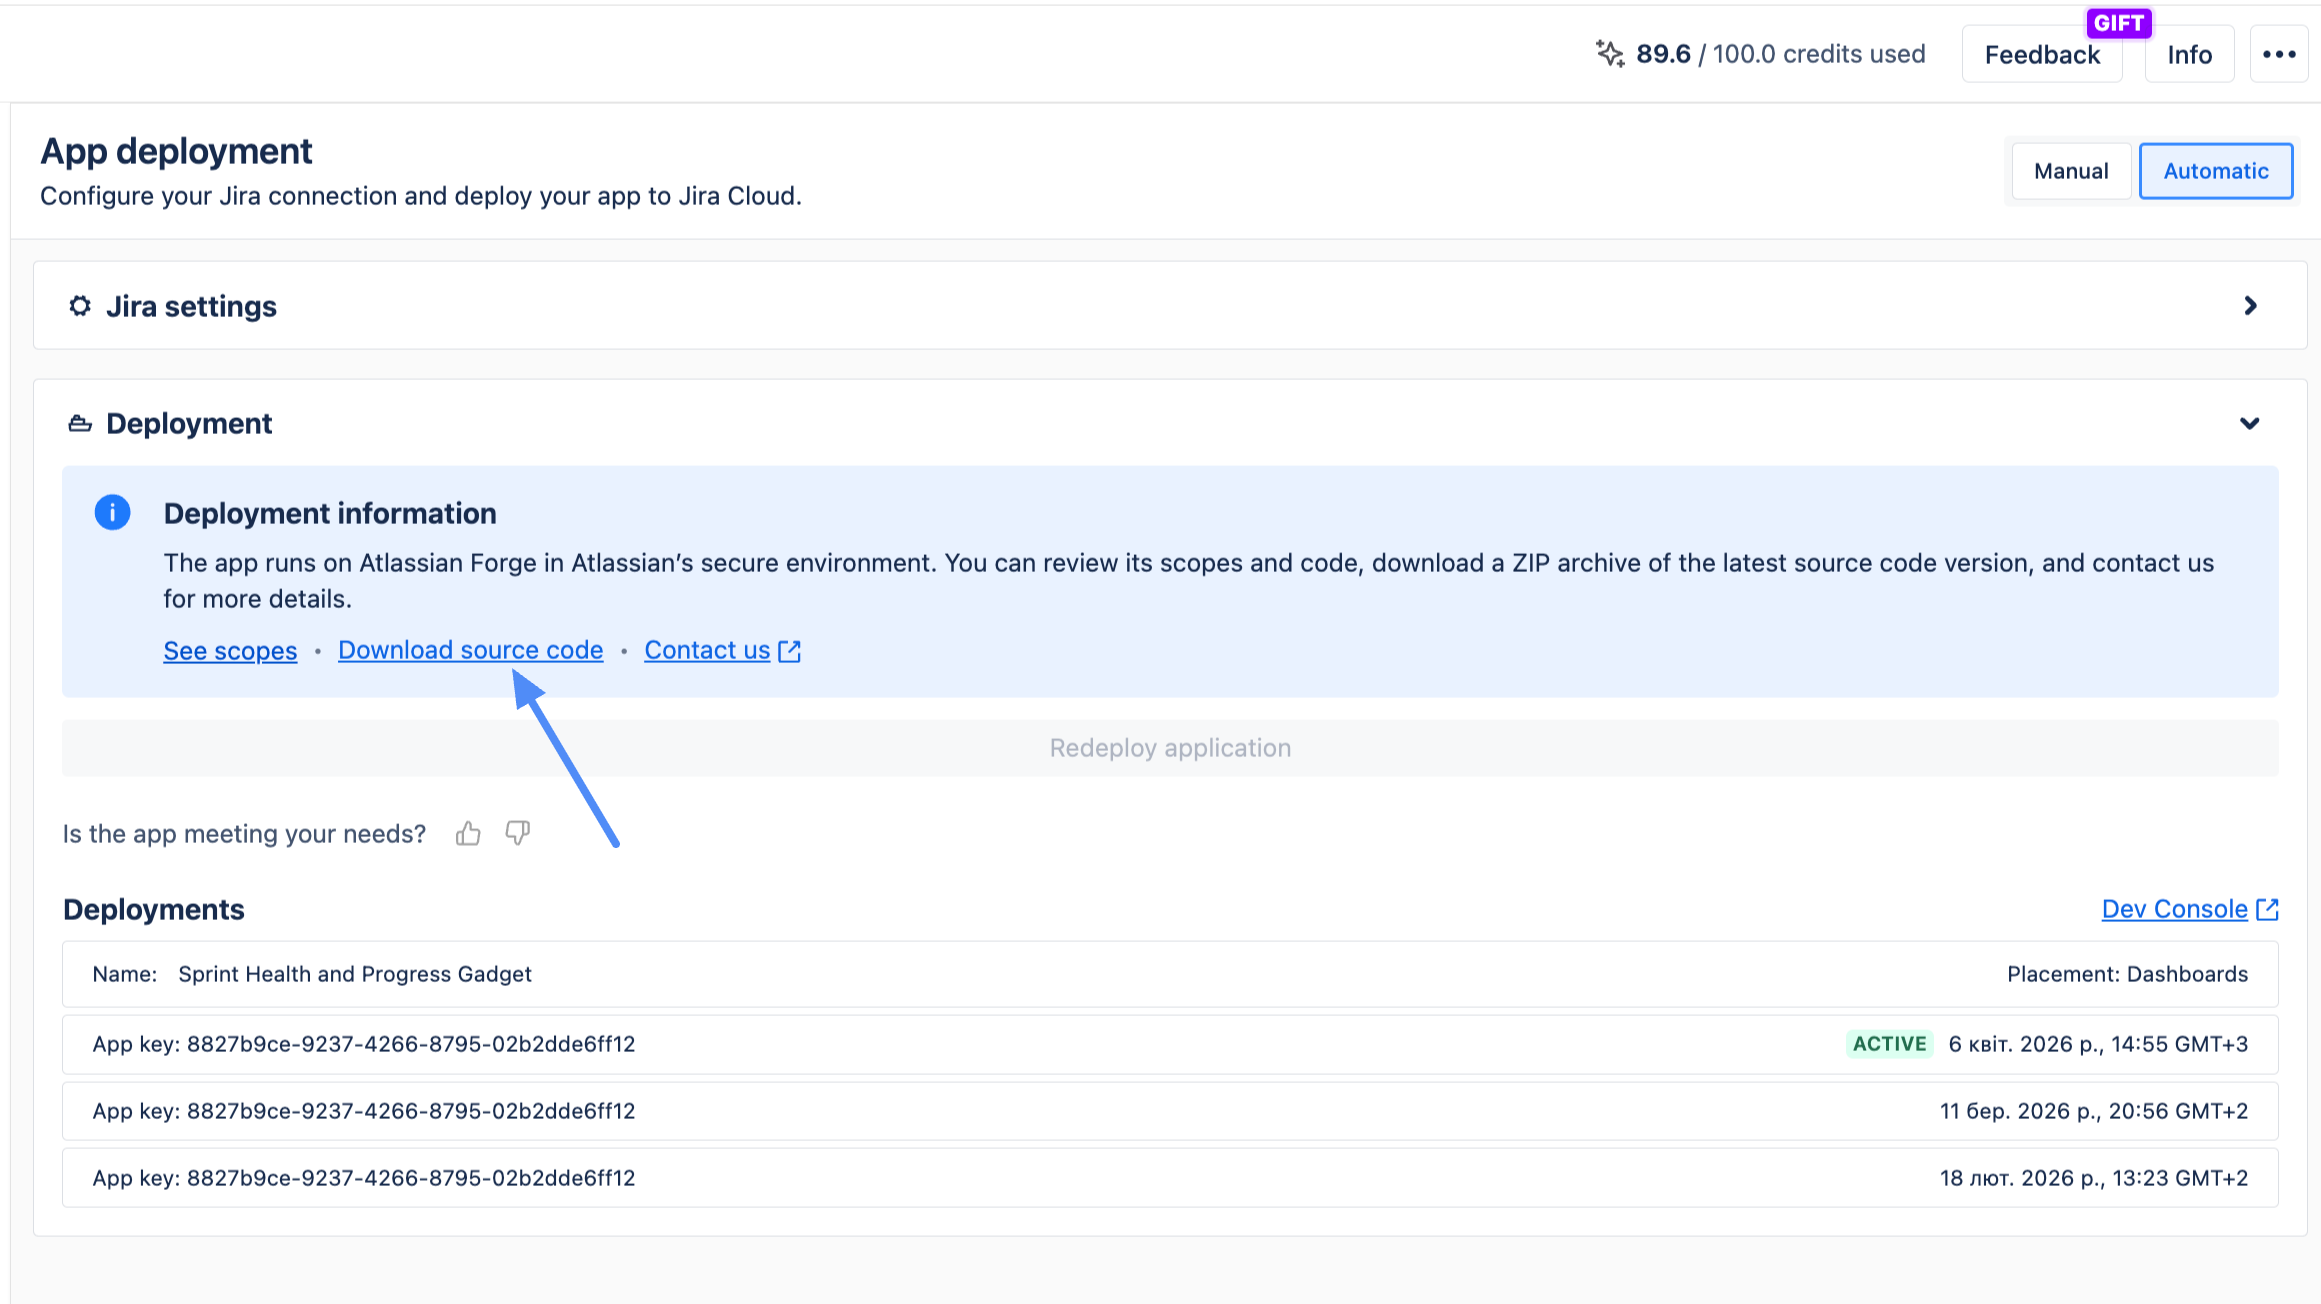Expand the Jira settings panel header
The width and height of the screenshot is (2321, 1304).
click(x=1170, y=306)
